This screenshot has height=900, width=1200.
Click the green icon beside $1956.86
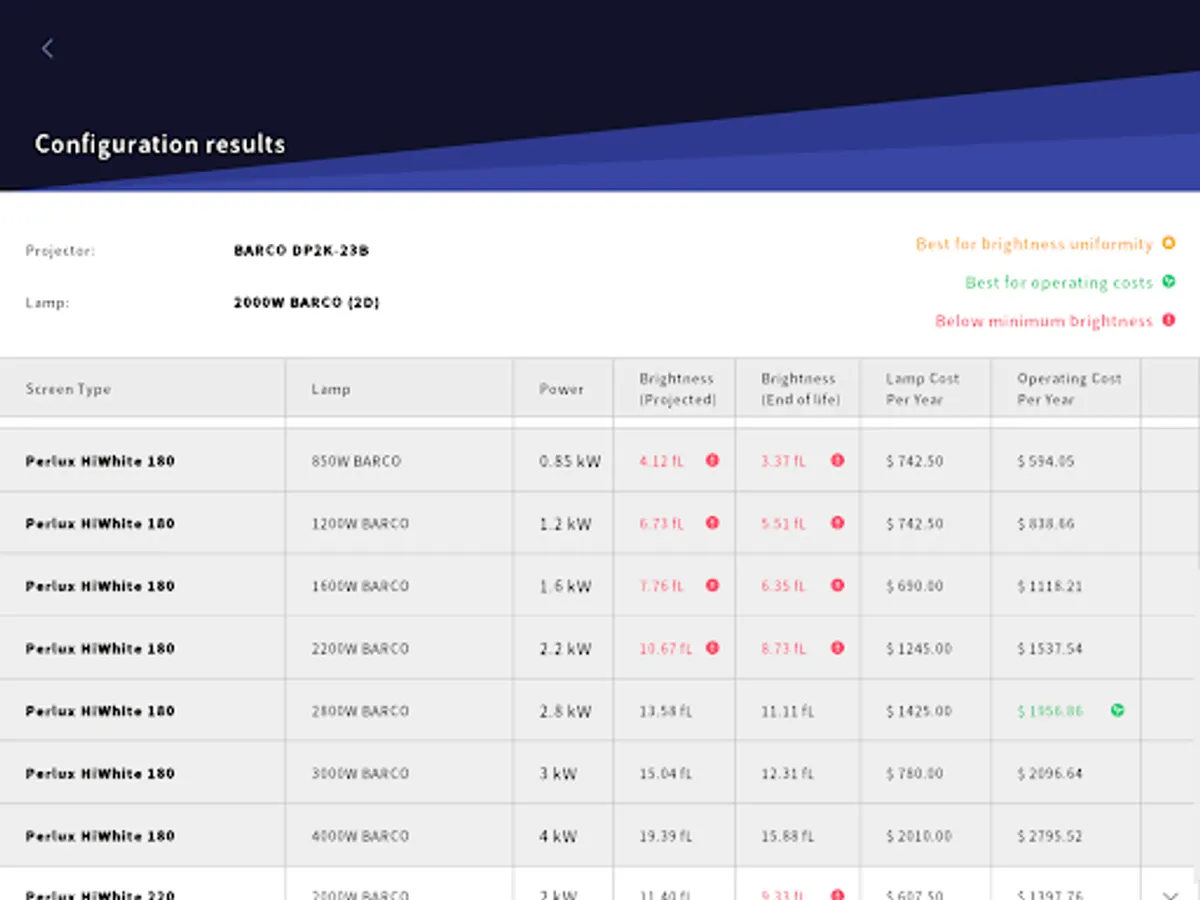pyautogui.click(x=1118, y=710)
